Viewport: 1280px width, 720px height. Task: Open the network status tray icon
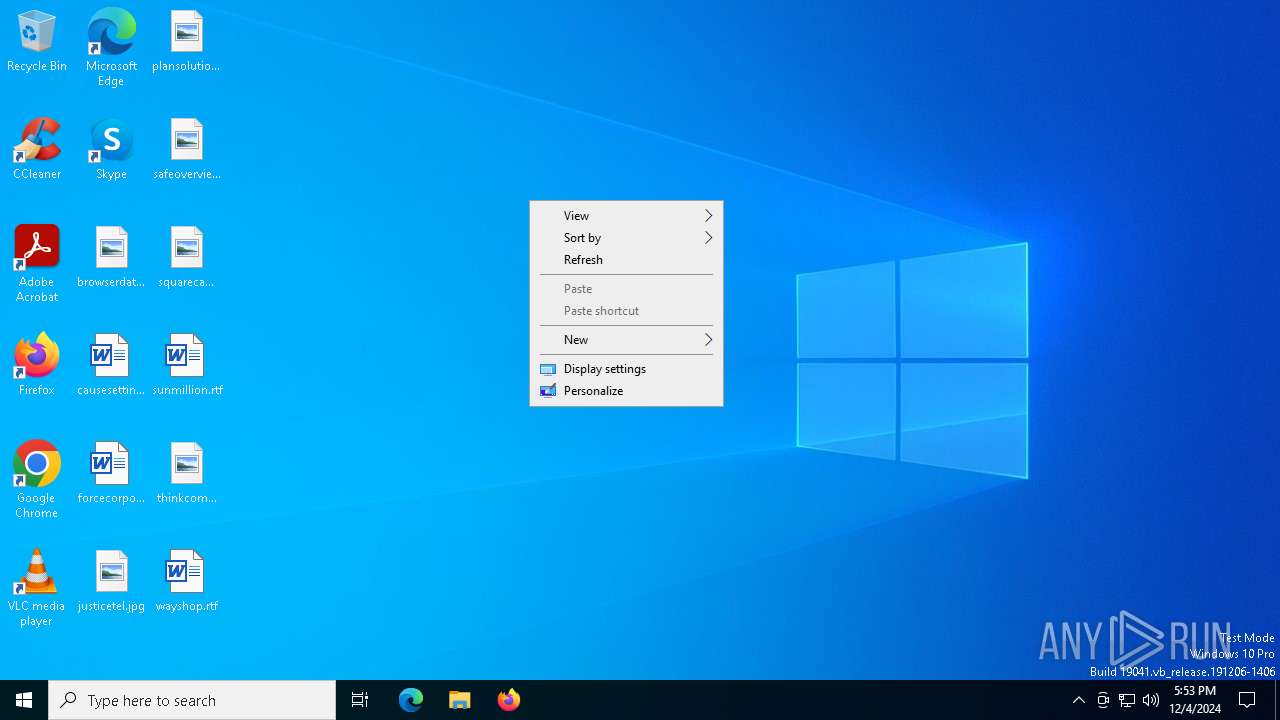pos(1127,700)
